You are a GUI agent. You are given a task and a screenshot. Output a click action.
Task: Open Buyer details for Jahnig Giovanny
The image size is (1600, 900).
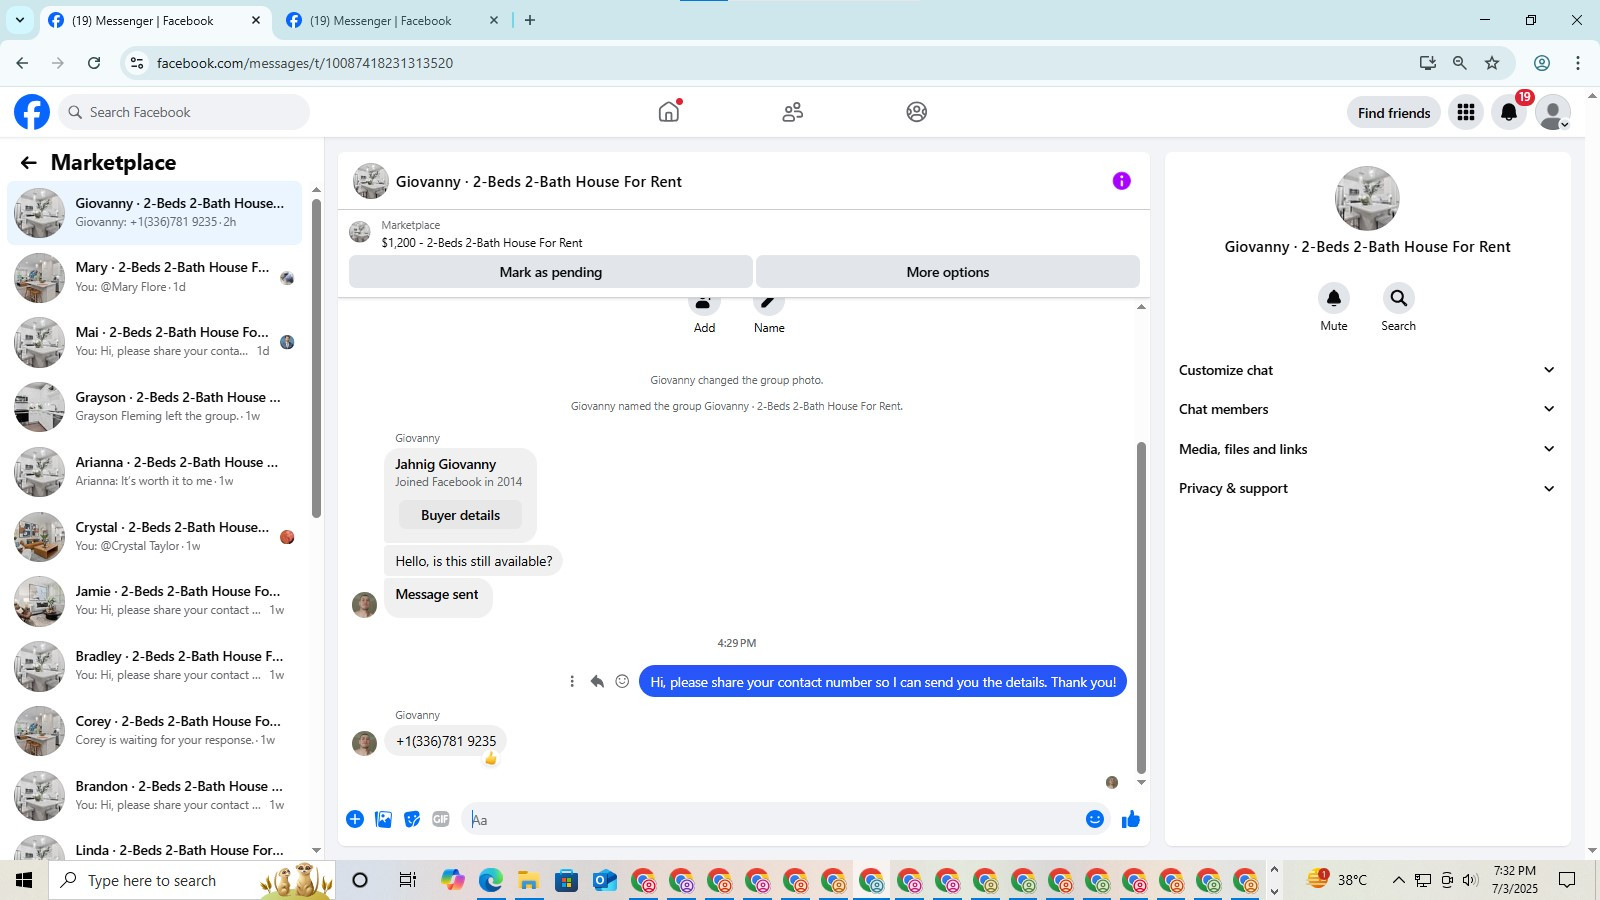(460, 515)
